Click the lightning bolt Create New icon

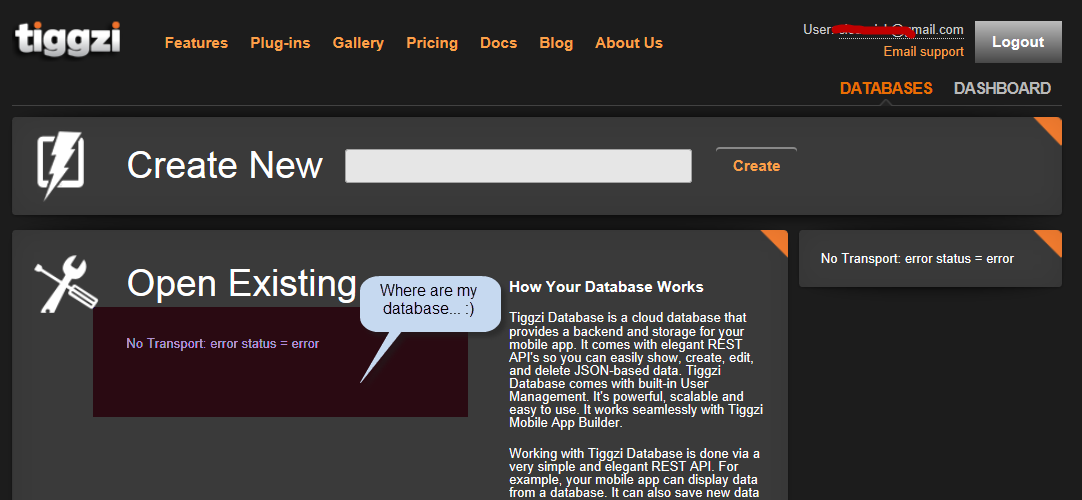(x=60, y=164)
